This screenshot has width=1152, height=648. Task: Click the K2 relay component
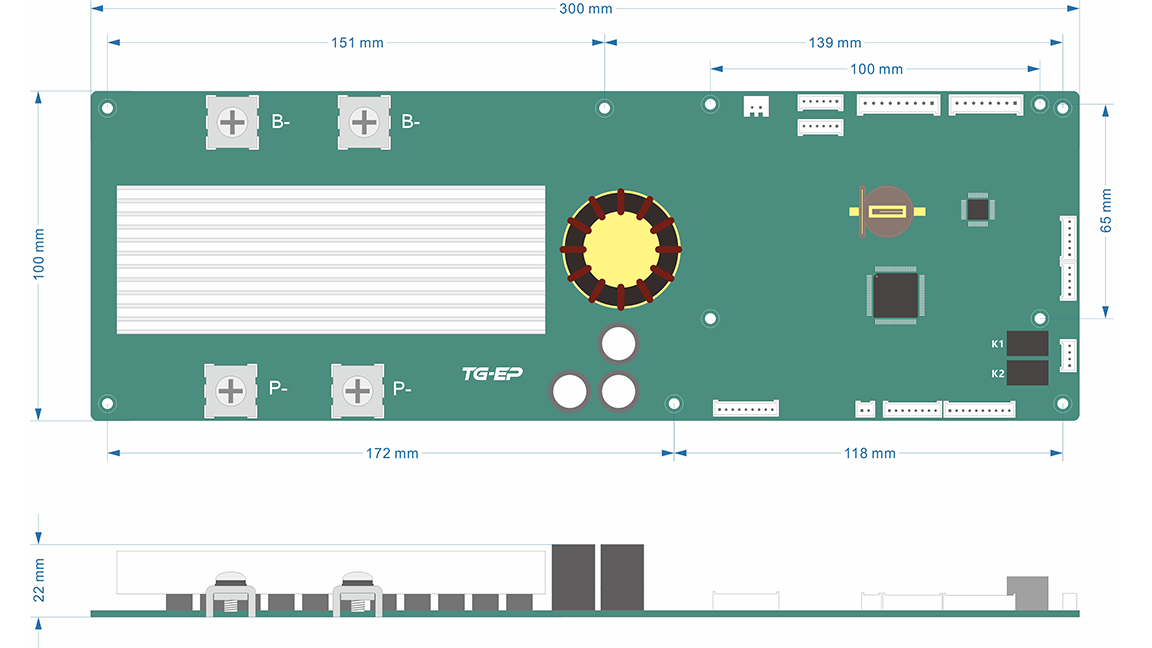1027,374
